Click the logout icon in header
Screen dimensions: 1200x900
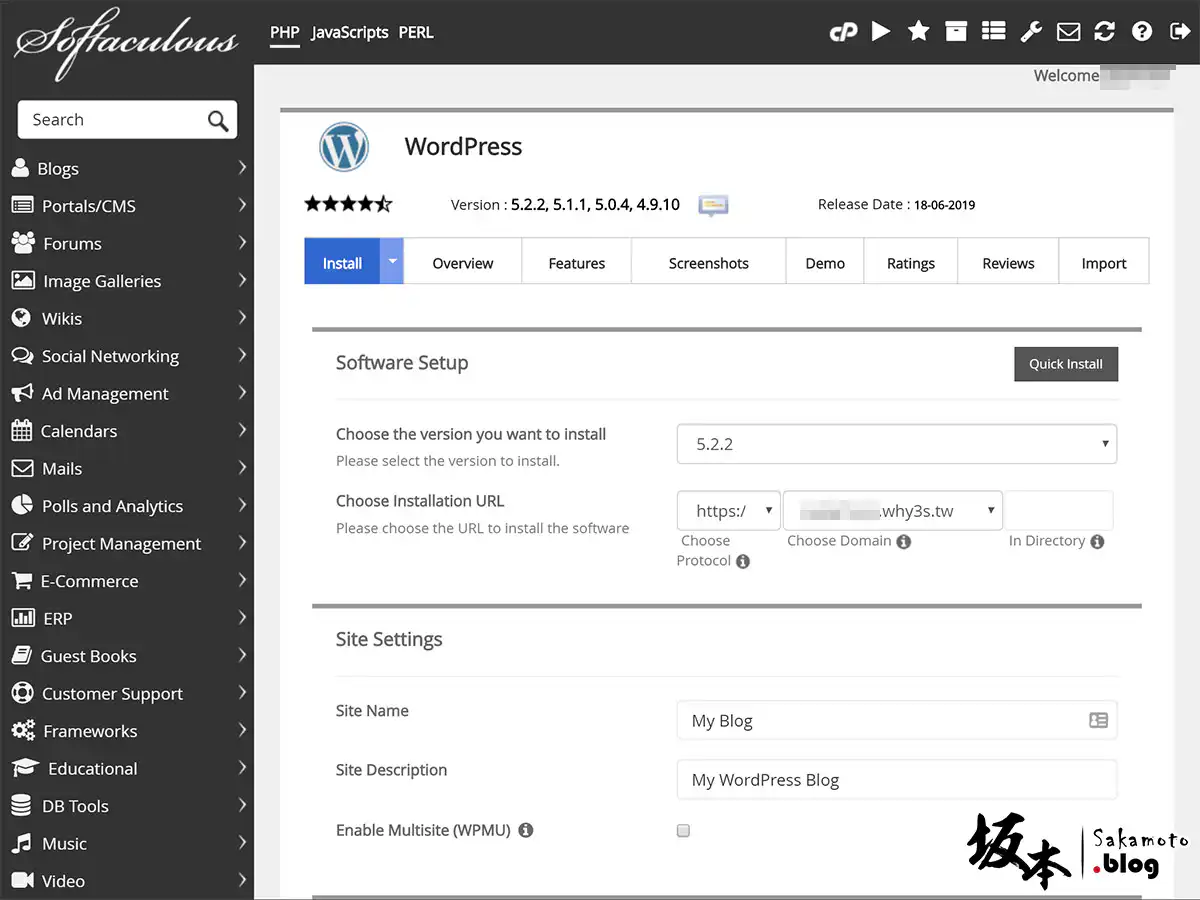pyautogui.click(x=1179, y=32)
